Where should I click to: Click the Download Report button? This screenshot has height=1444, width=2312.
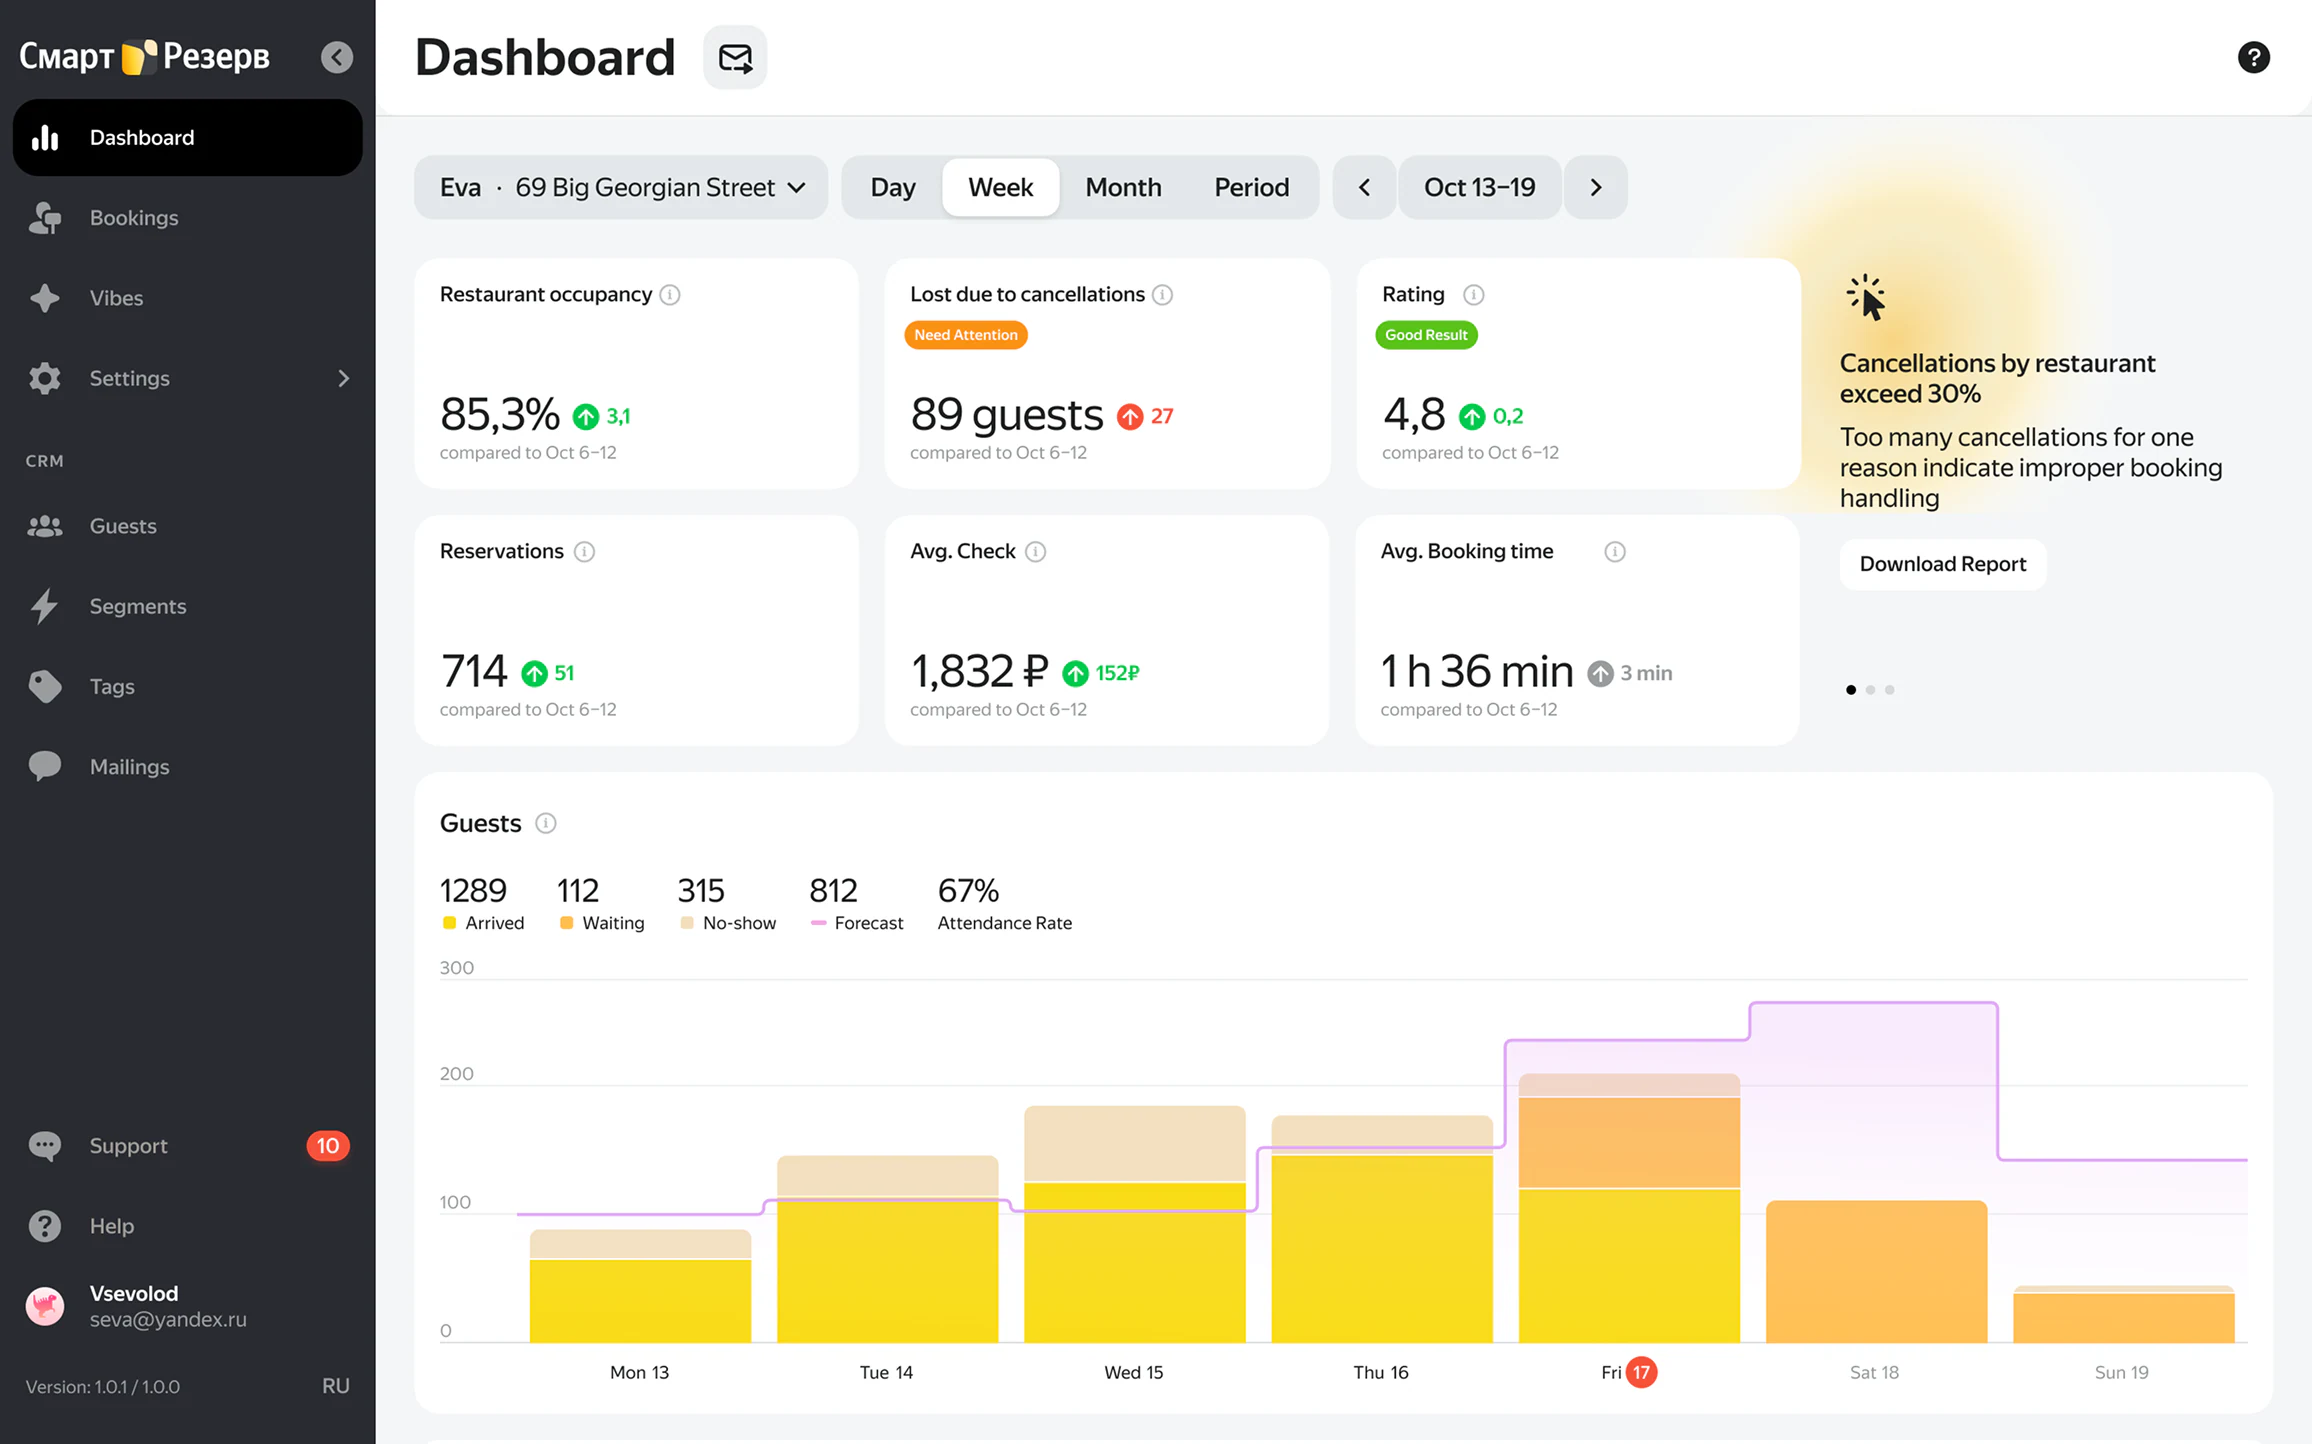(x=1942, y=564)
